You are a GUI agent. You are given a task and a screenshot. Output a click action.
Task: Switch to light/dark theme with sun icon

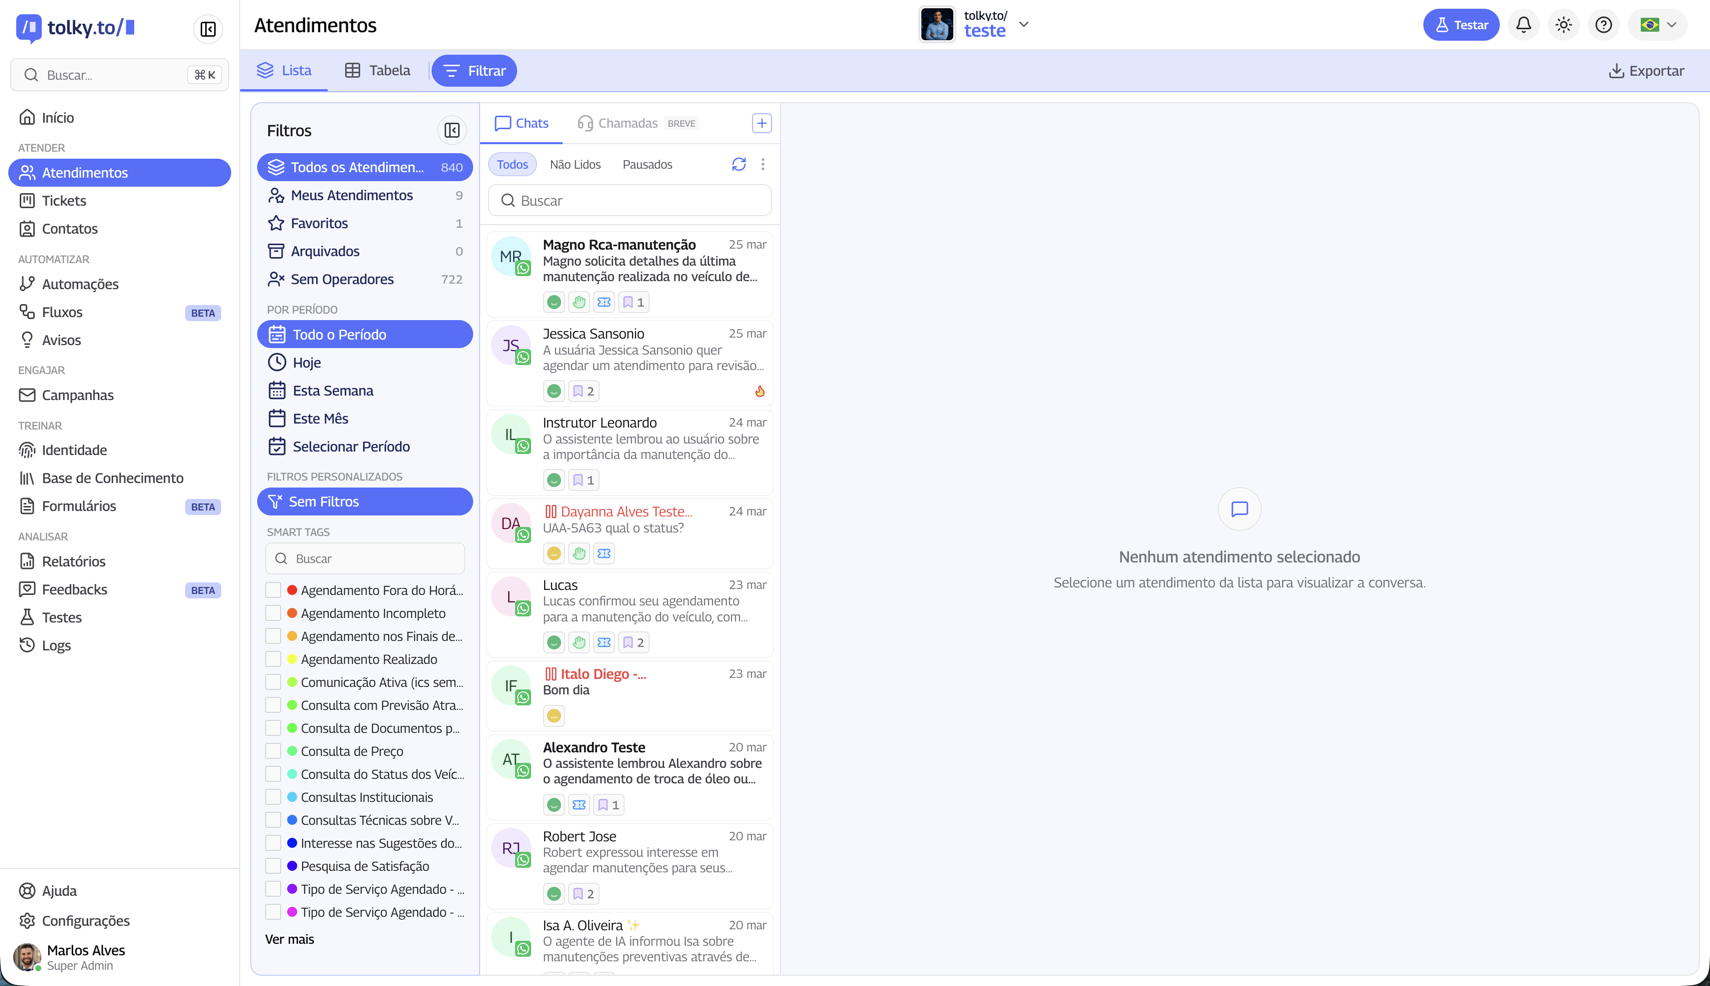(1563, 24)
